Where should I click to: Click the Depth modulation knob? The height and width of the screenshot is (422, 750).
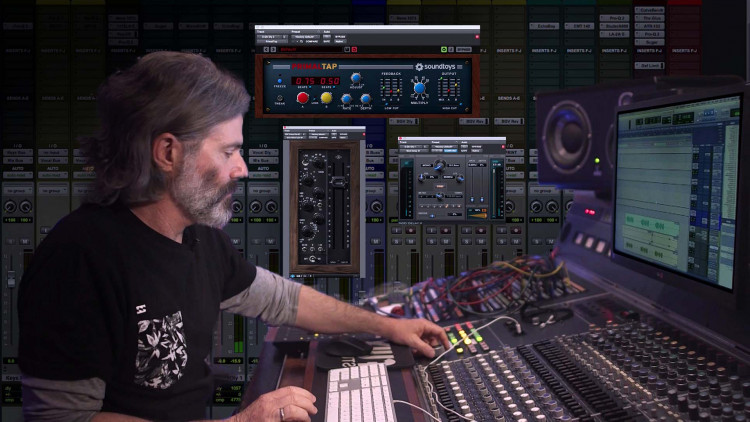coord(365,99)
